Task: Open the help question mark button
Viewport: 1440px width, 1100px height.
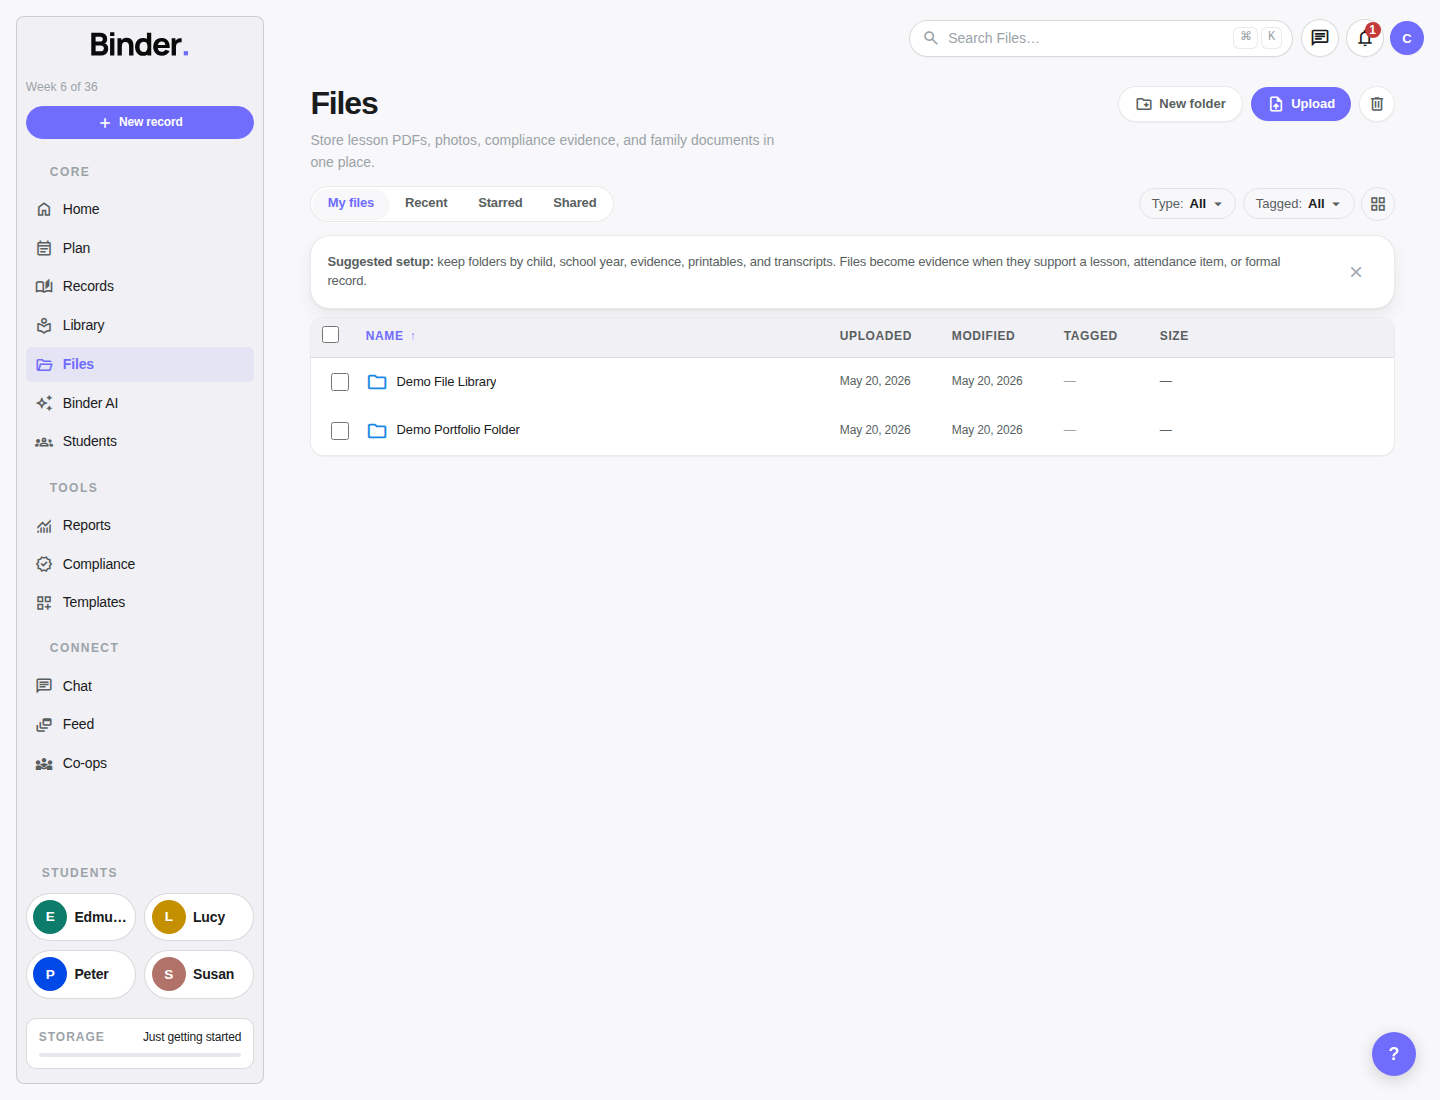Action: click(x=1394, y=1054)
